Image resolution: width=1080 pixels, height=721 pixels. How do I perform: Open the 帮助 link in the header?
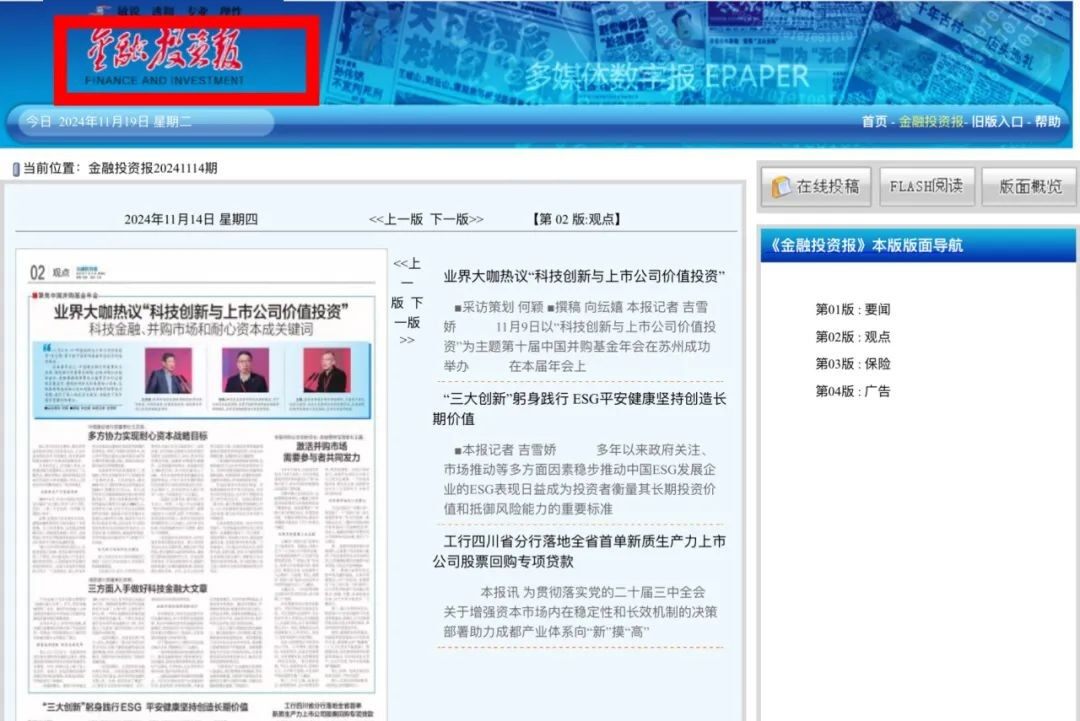pos(1047,121)
